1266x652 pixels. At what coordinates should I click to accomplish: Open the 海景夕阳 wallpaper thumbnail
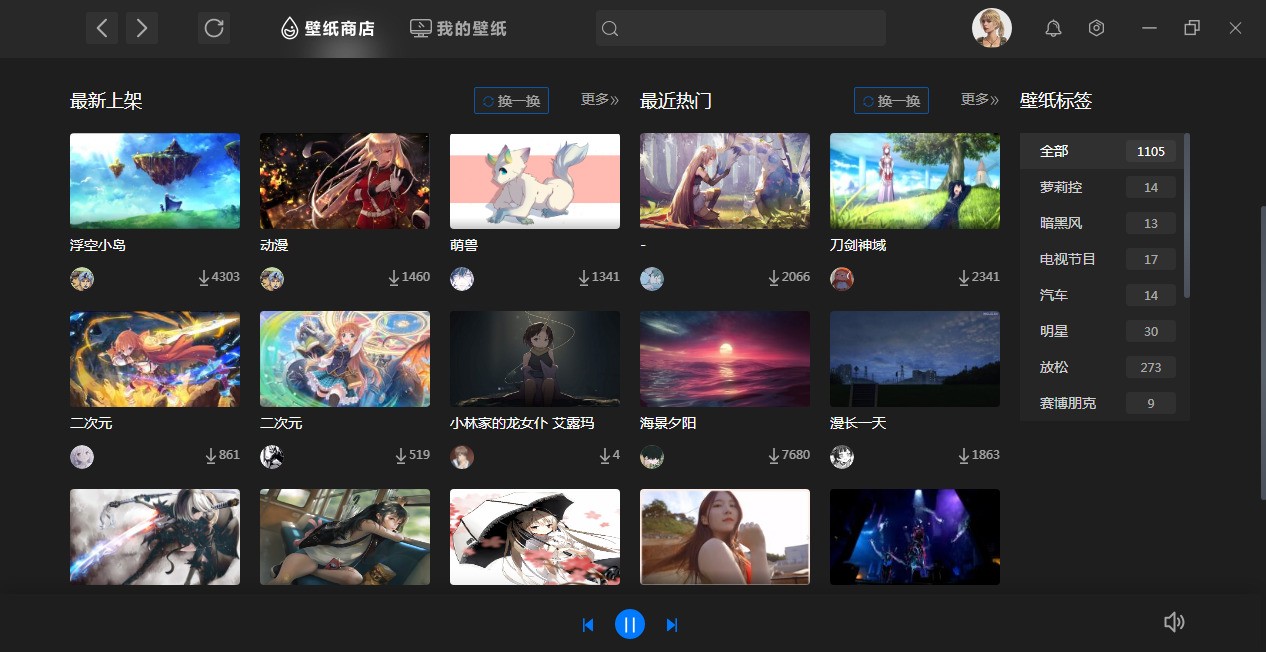[725, 359]
